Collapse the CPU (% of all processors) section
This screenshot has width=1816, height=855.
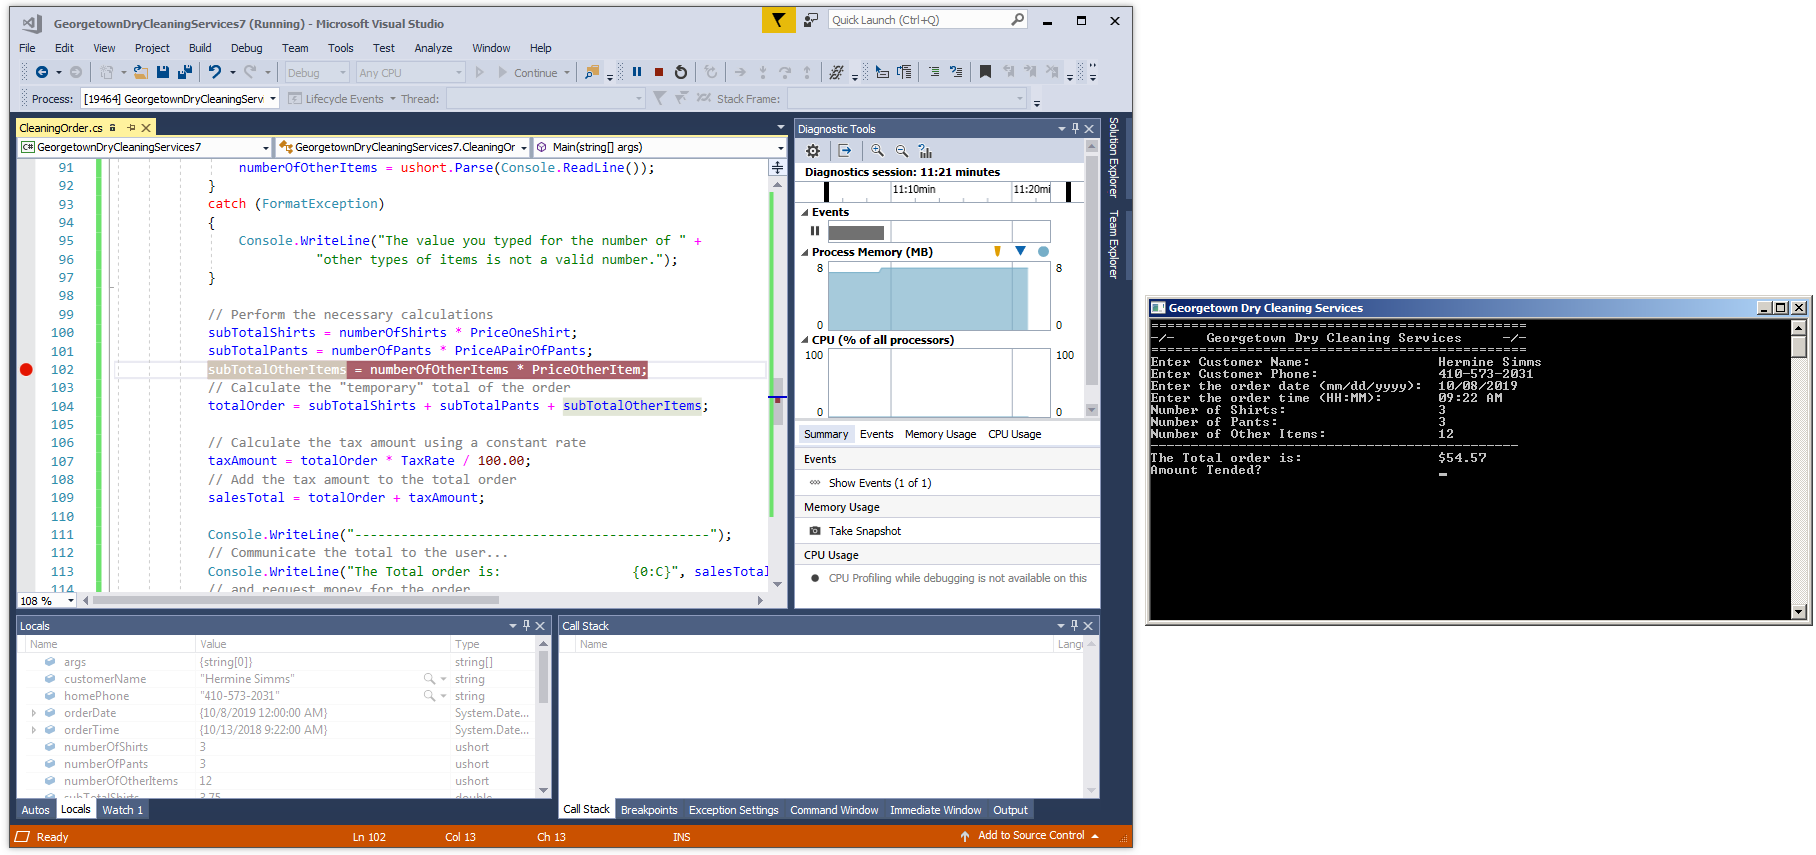click(805, 340)
